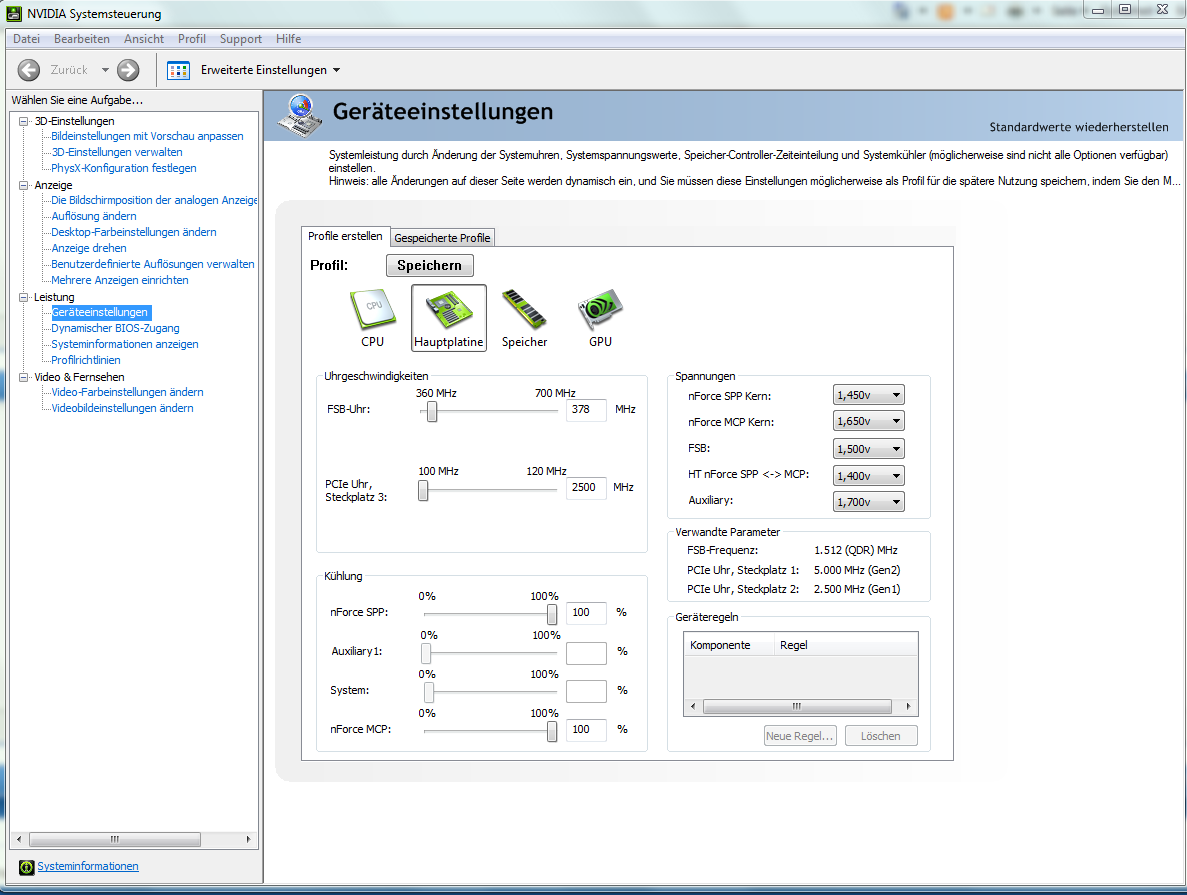Open the nForce MCP Kern voltage dropdown
This screenshot has height=895, width=1187.
coord(869,421)
